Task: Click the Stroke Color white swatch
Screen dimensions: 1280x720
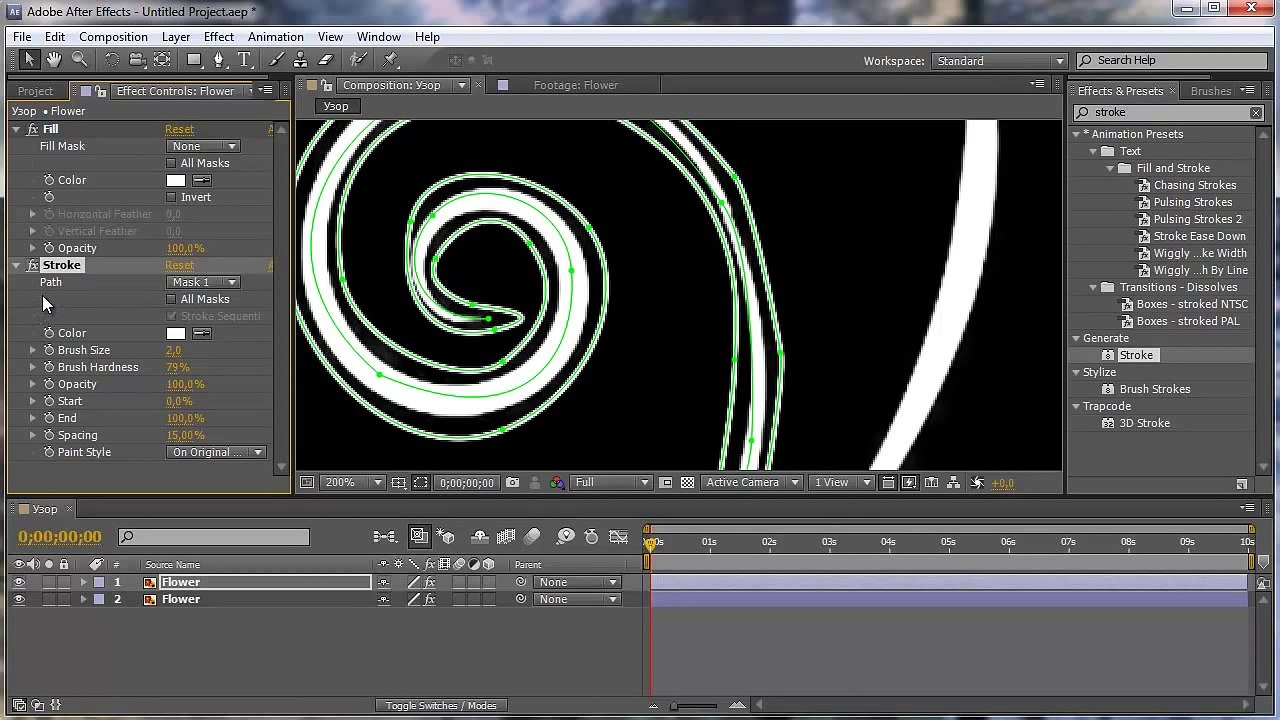Action: tap(176, 333)
